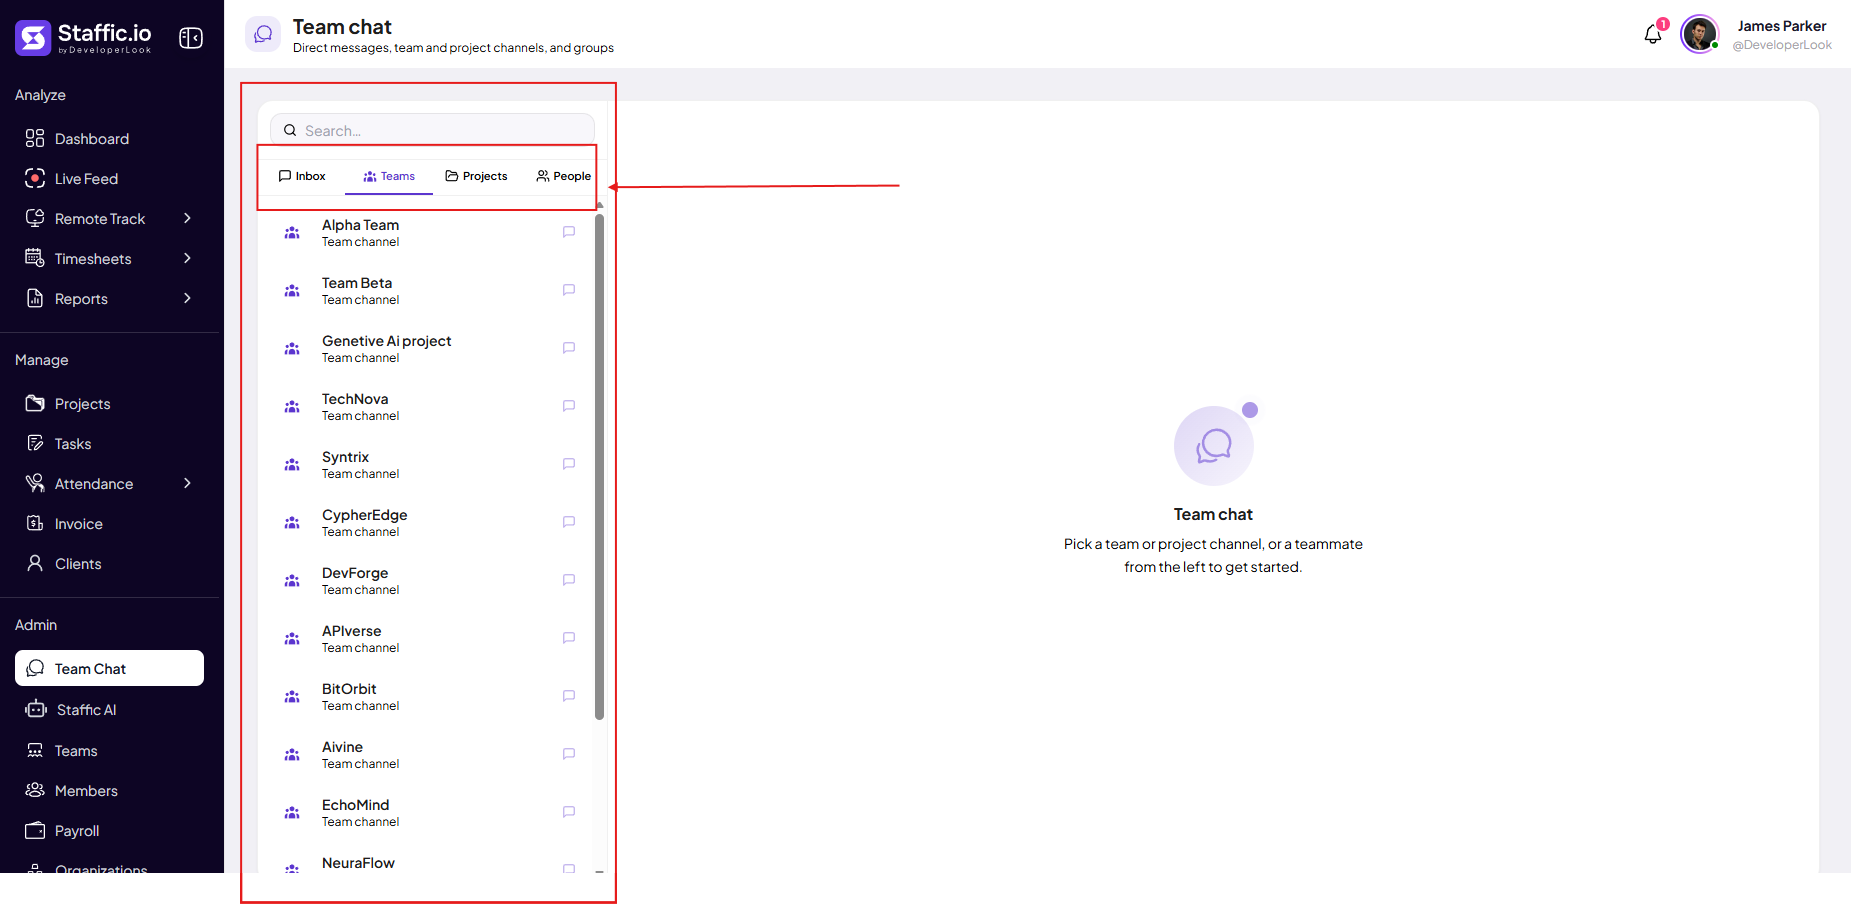Click the CypherEdge message icon
This screenshot has width=1851, height=904.
coord(569,522)
